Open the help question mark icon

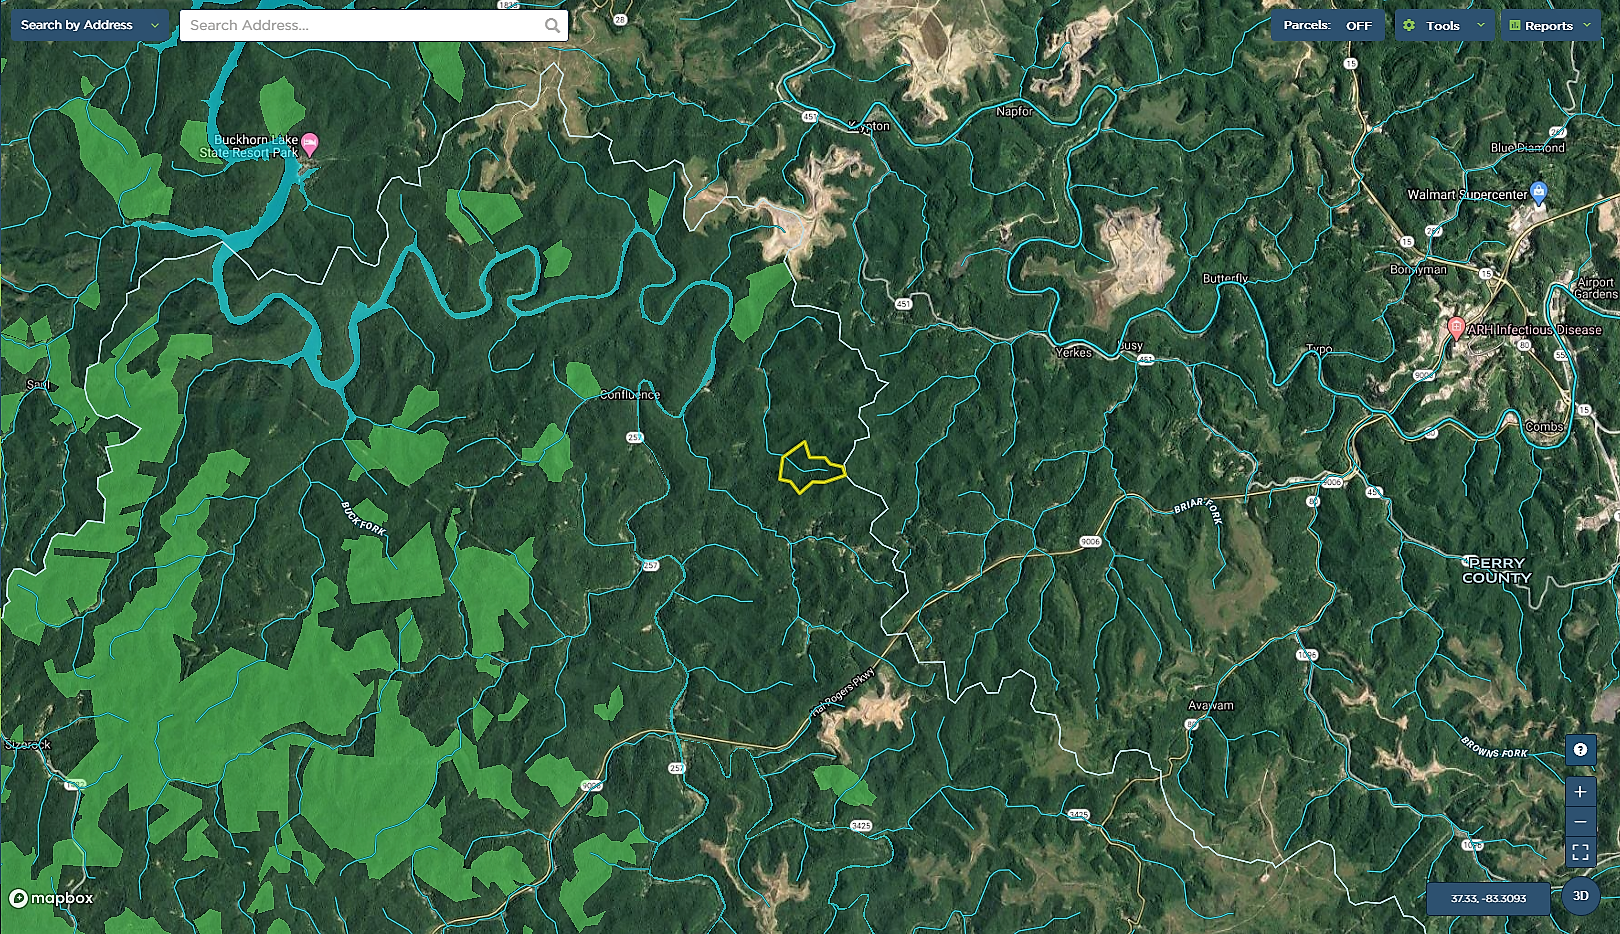click(x=1580, y=749)
